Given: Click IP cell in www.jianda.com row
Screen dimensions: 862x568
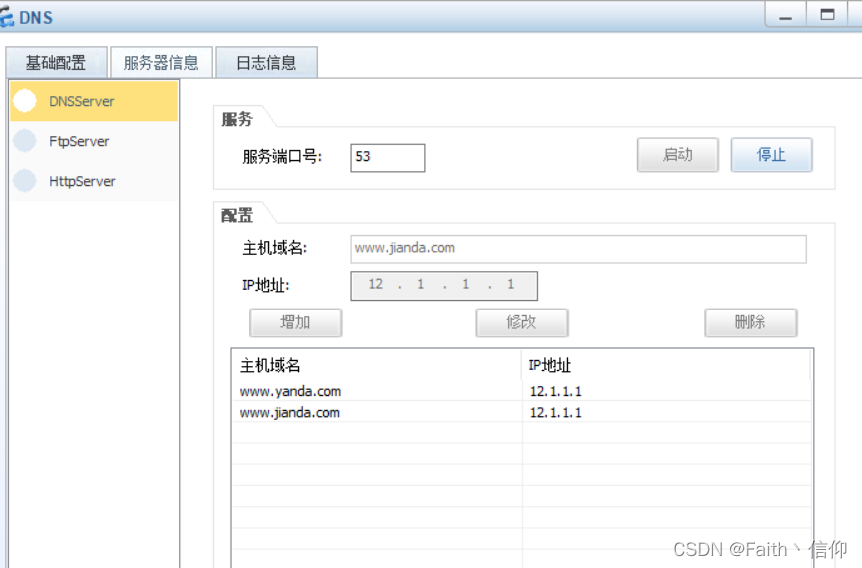Looking at the screenshot, I should [x=555, y=412].
